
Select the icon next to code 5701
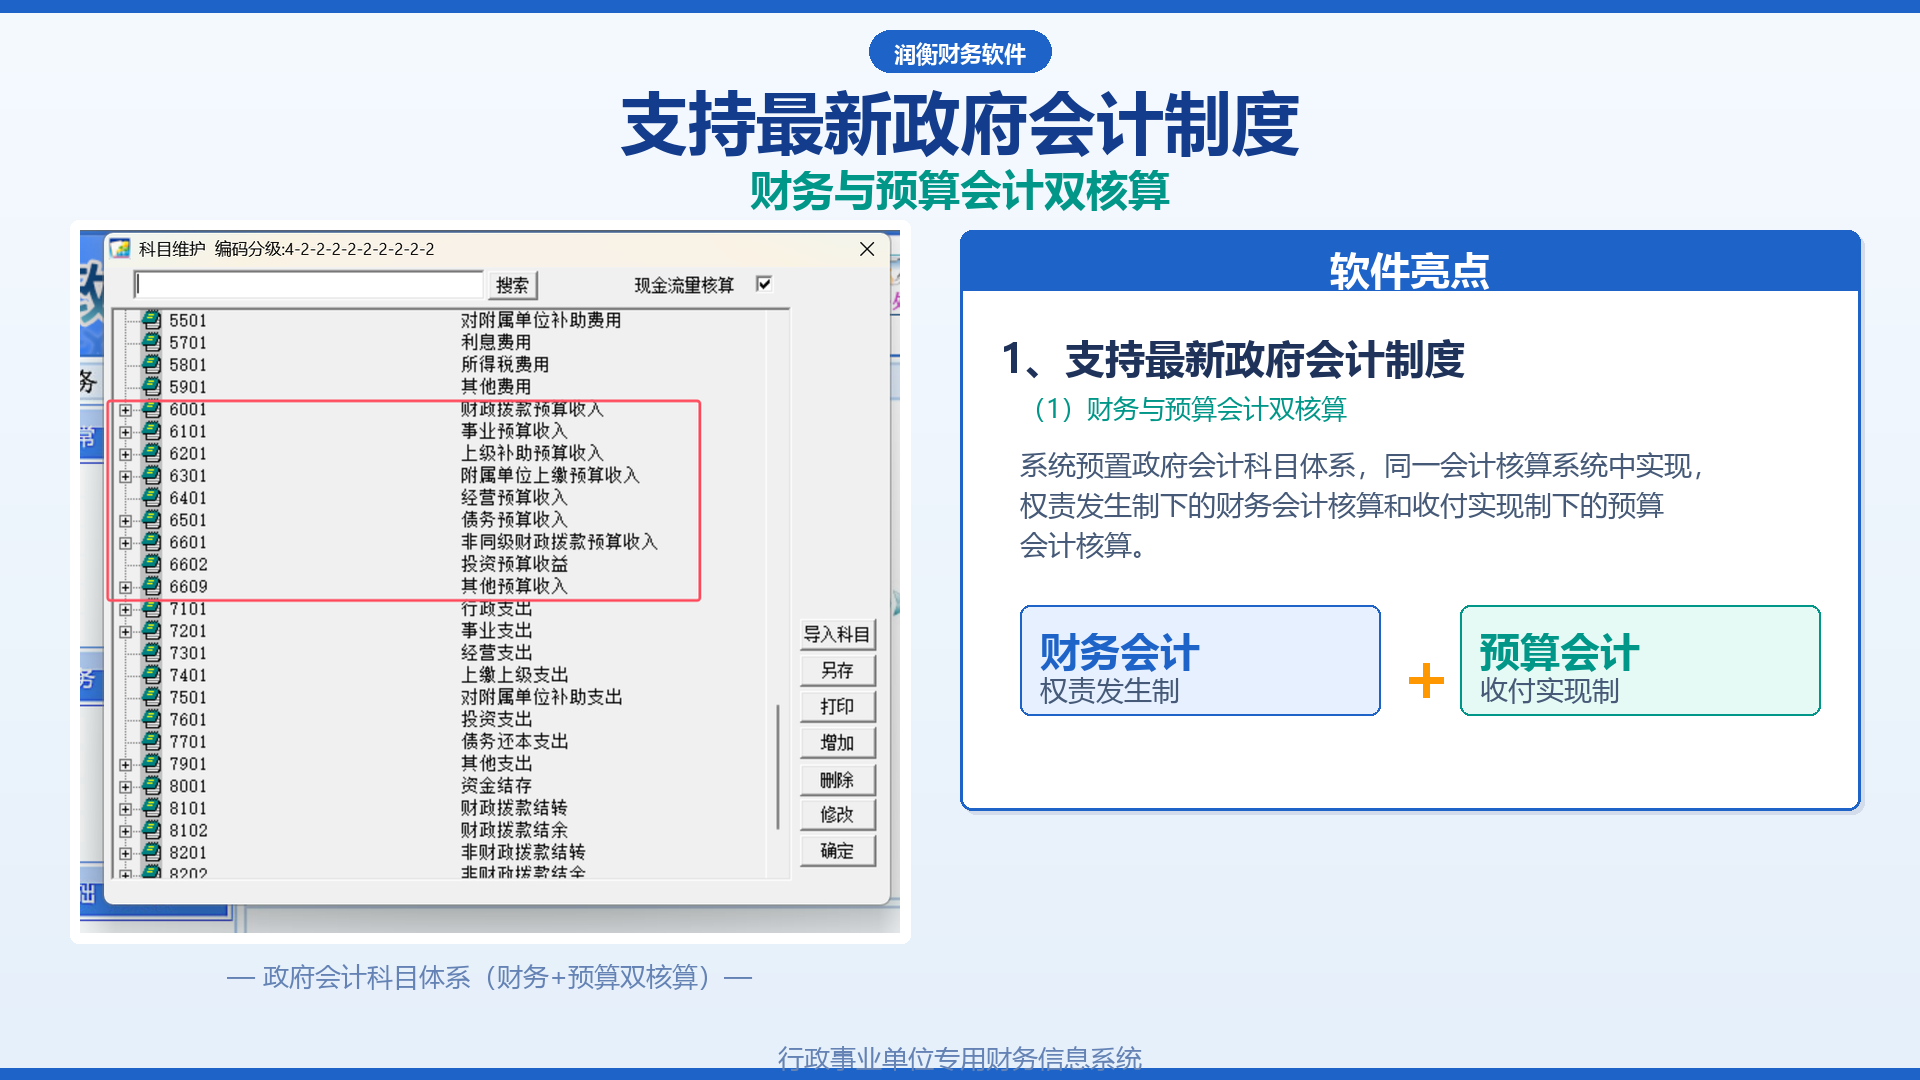[x=151, y=342]
